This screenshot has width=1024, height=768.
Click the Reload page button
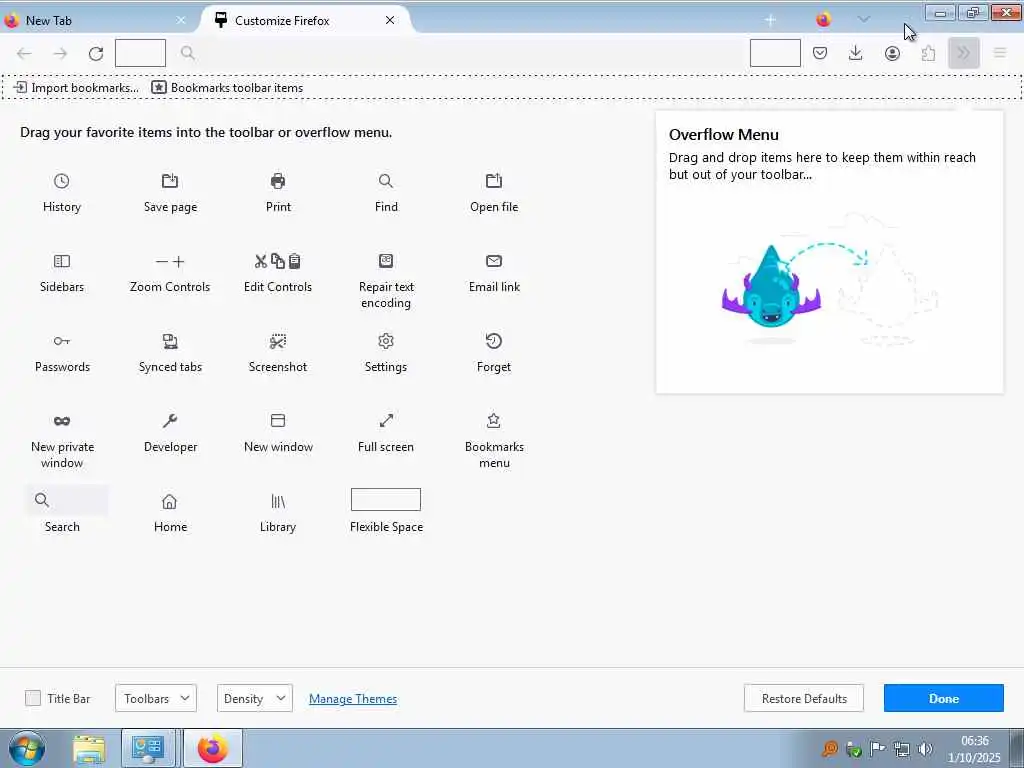pyautogui.click(x=96, y=54)
